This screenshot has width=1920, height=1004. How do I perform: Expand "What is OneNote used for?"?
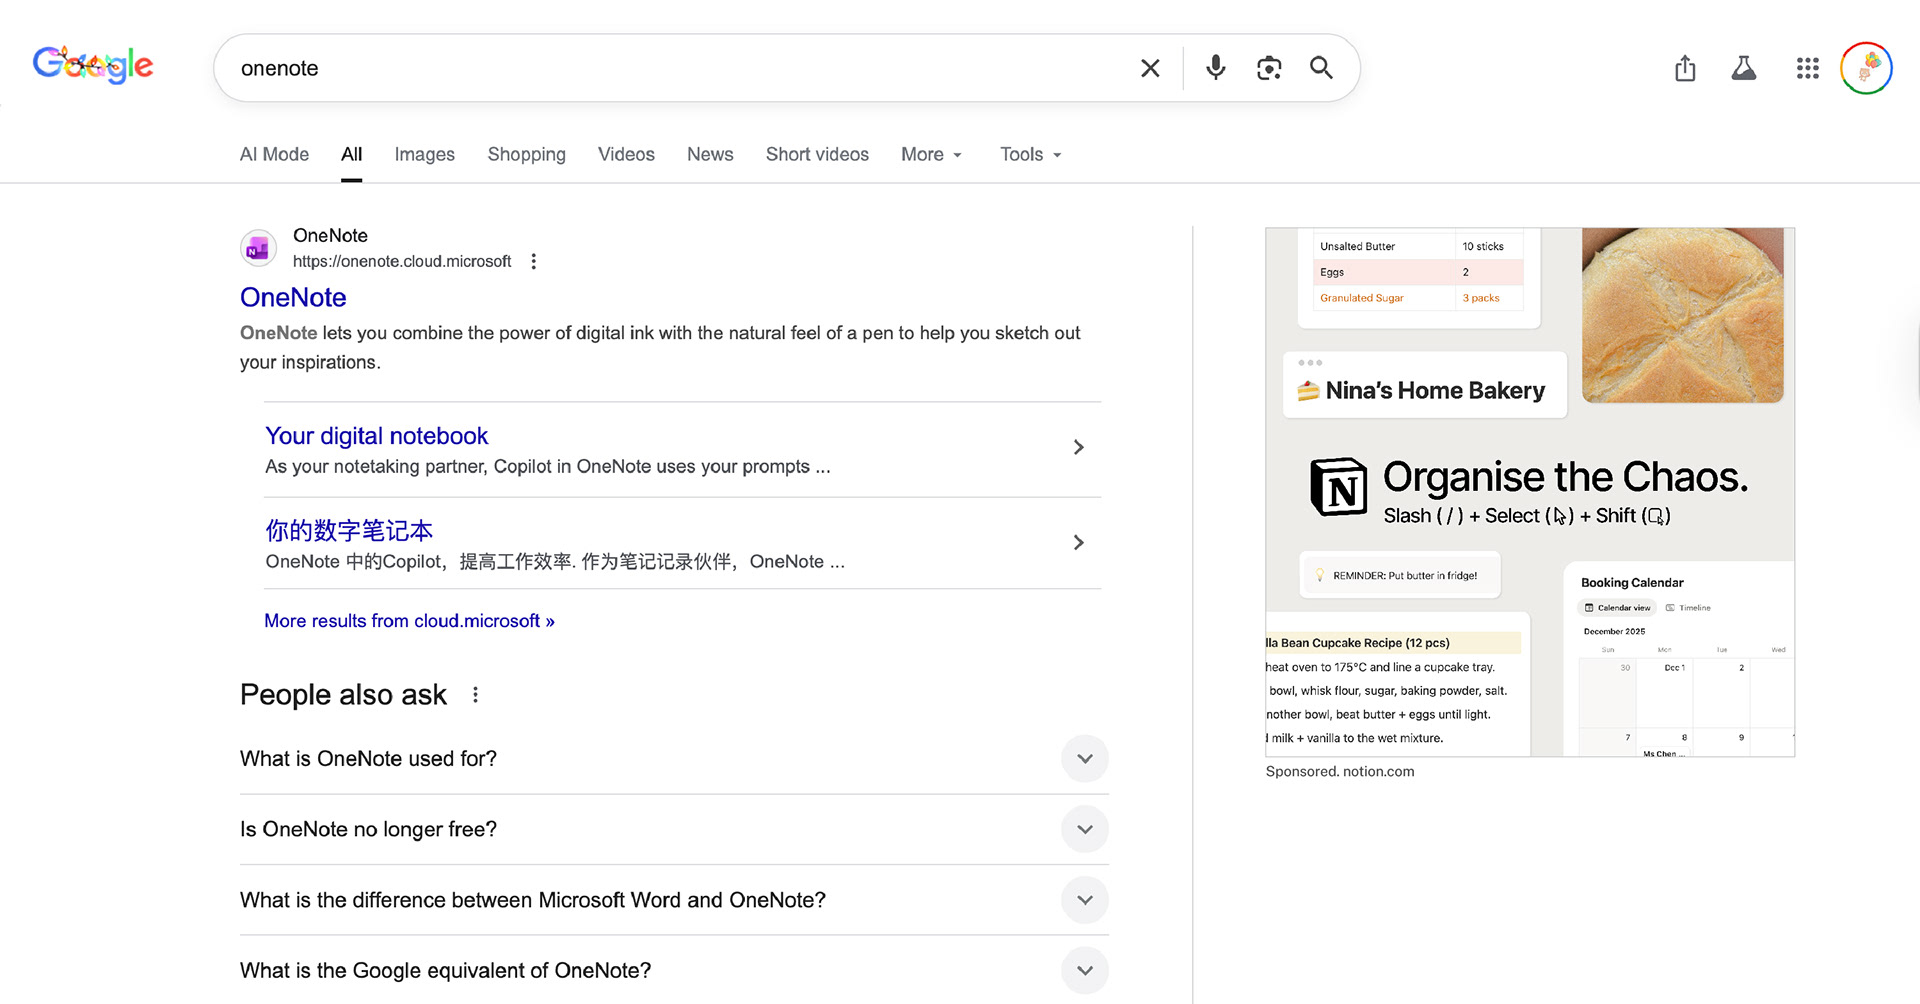(x=1084, y=759)
